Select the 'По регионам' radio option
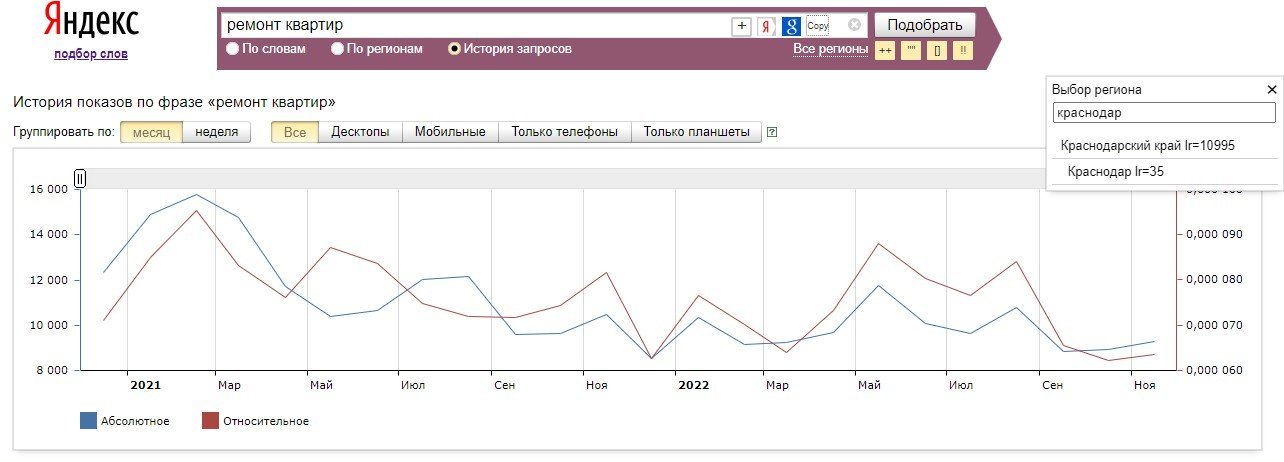1284x462 pixels. pos(337,48)
